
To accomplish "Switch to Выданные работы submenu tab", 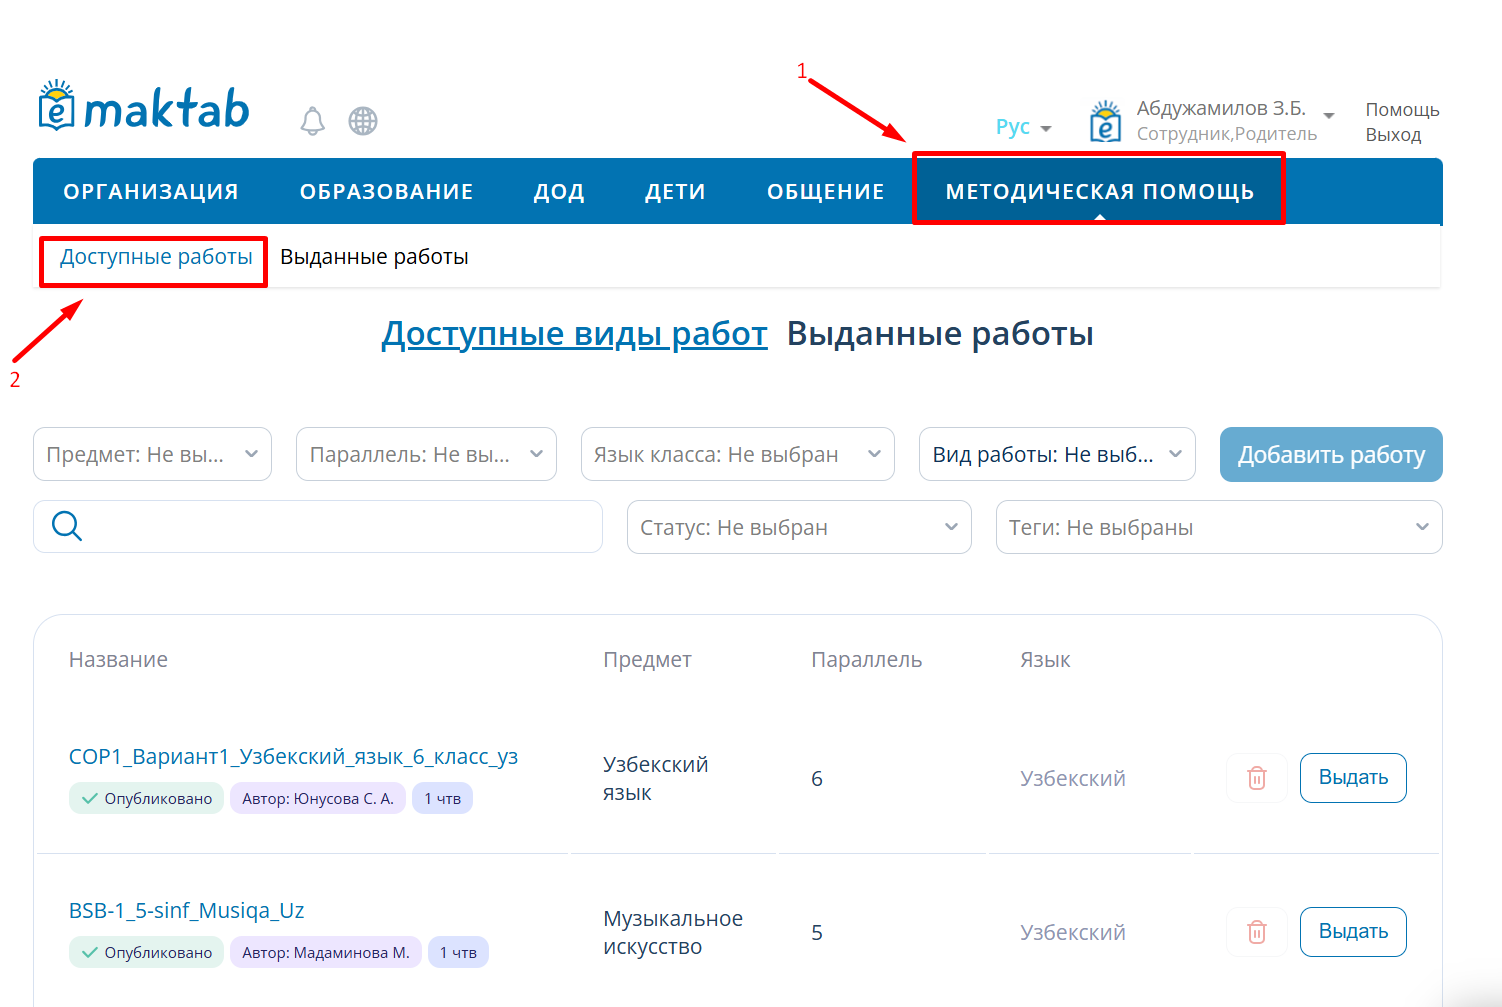I will tap(374, 257).
